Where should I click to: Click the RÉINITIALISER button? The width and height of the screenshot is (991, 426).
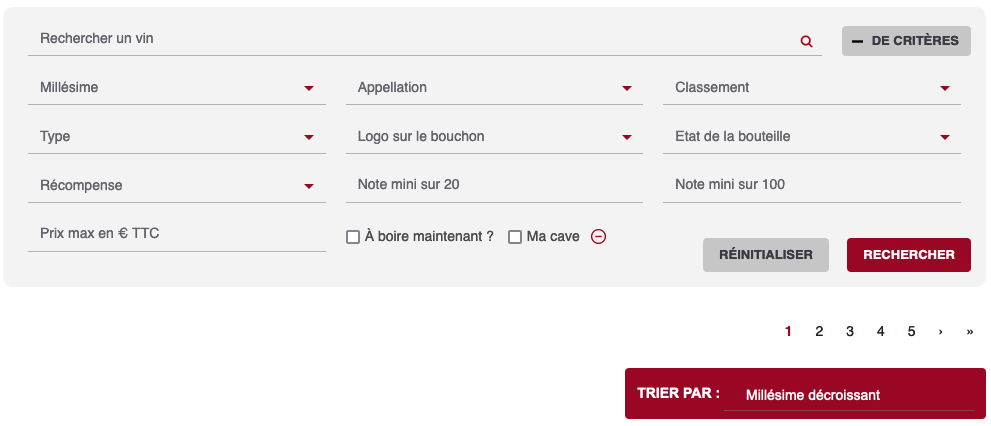point(765,255)
